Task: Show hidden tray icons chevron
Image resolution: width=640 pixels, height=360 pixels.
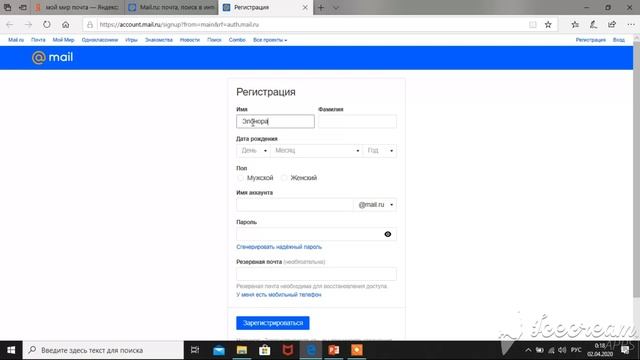Action: 528,350
